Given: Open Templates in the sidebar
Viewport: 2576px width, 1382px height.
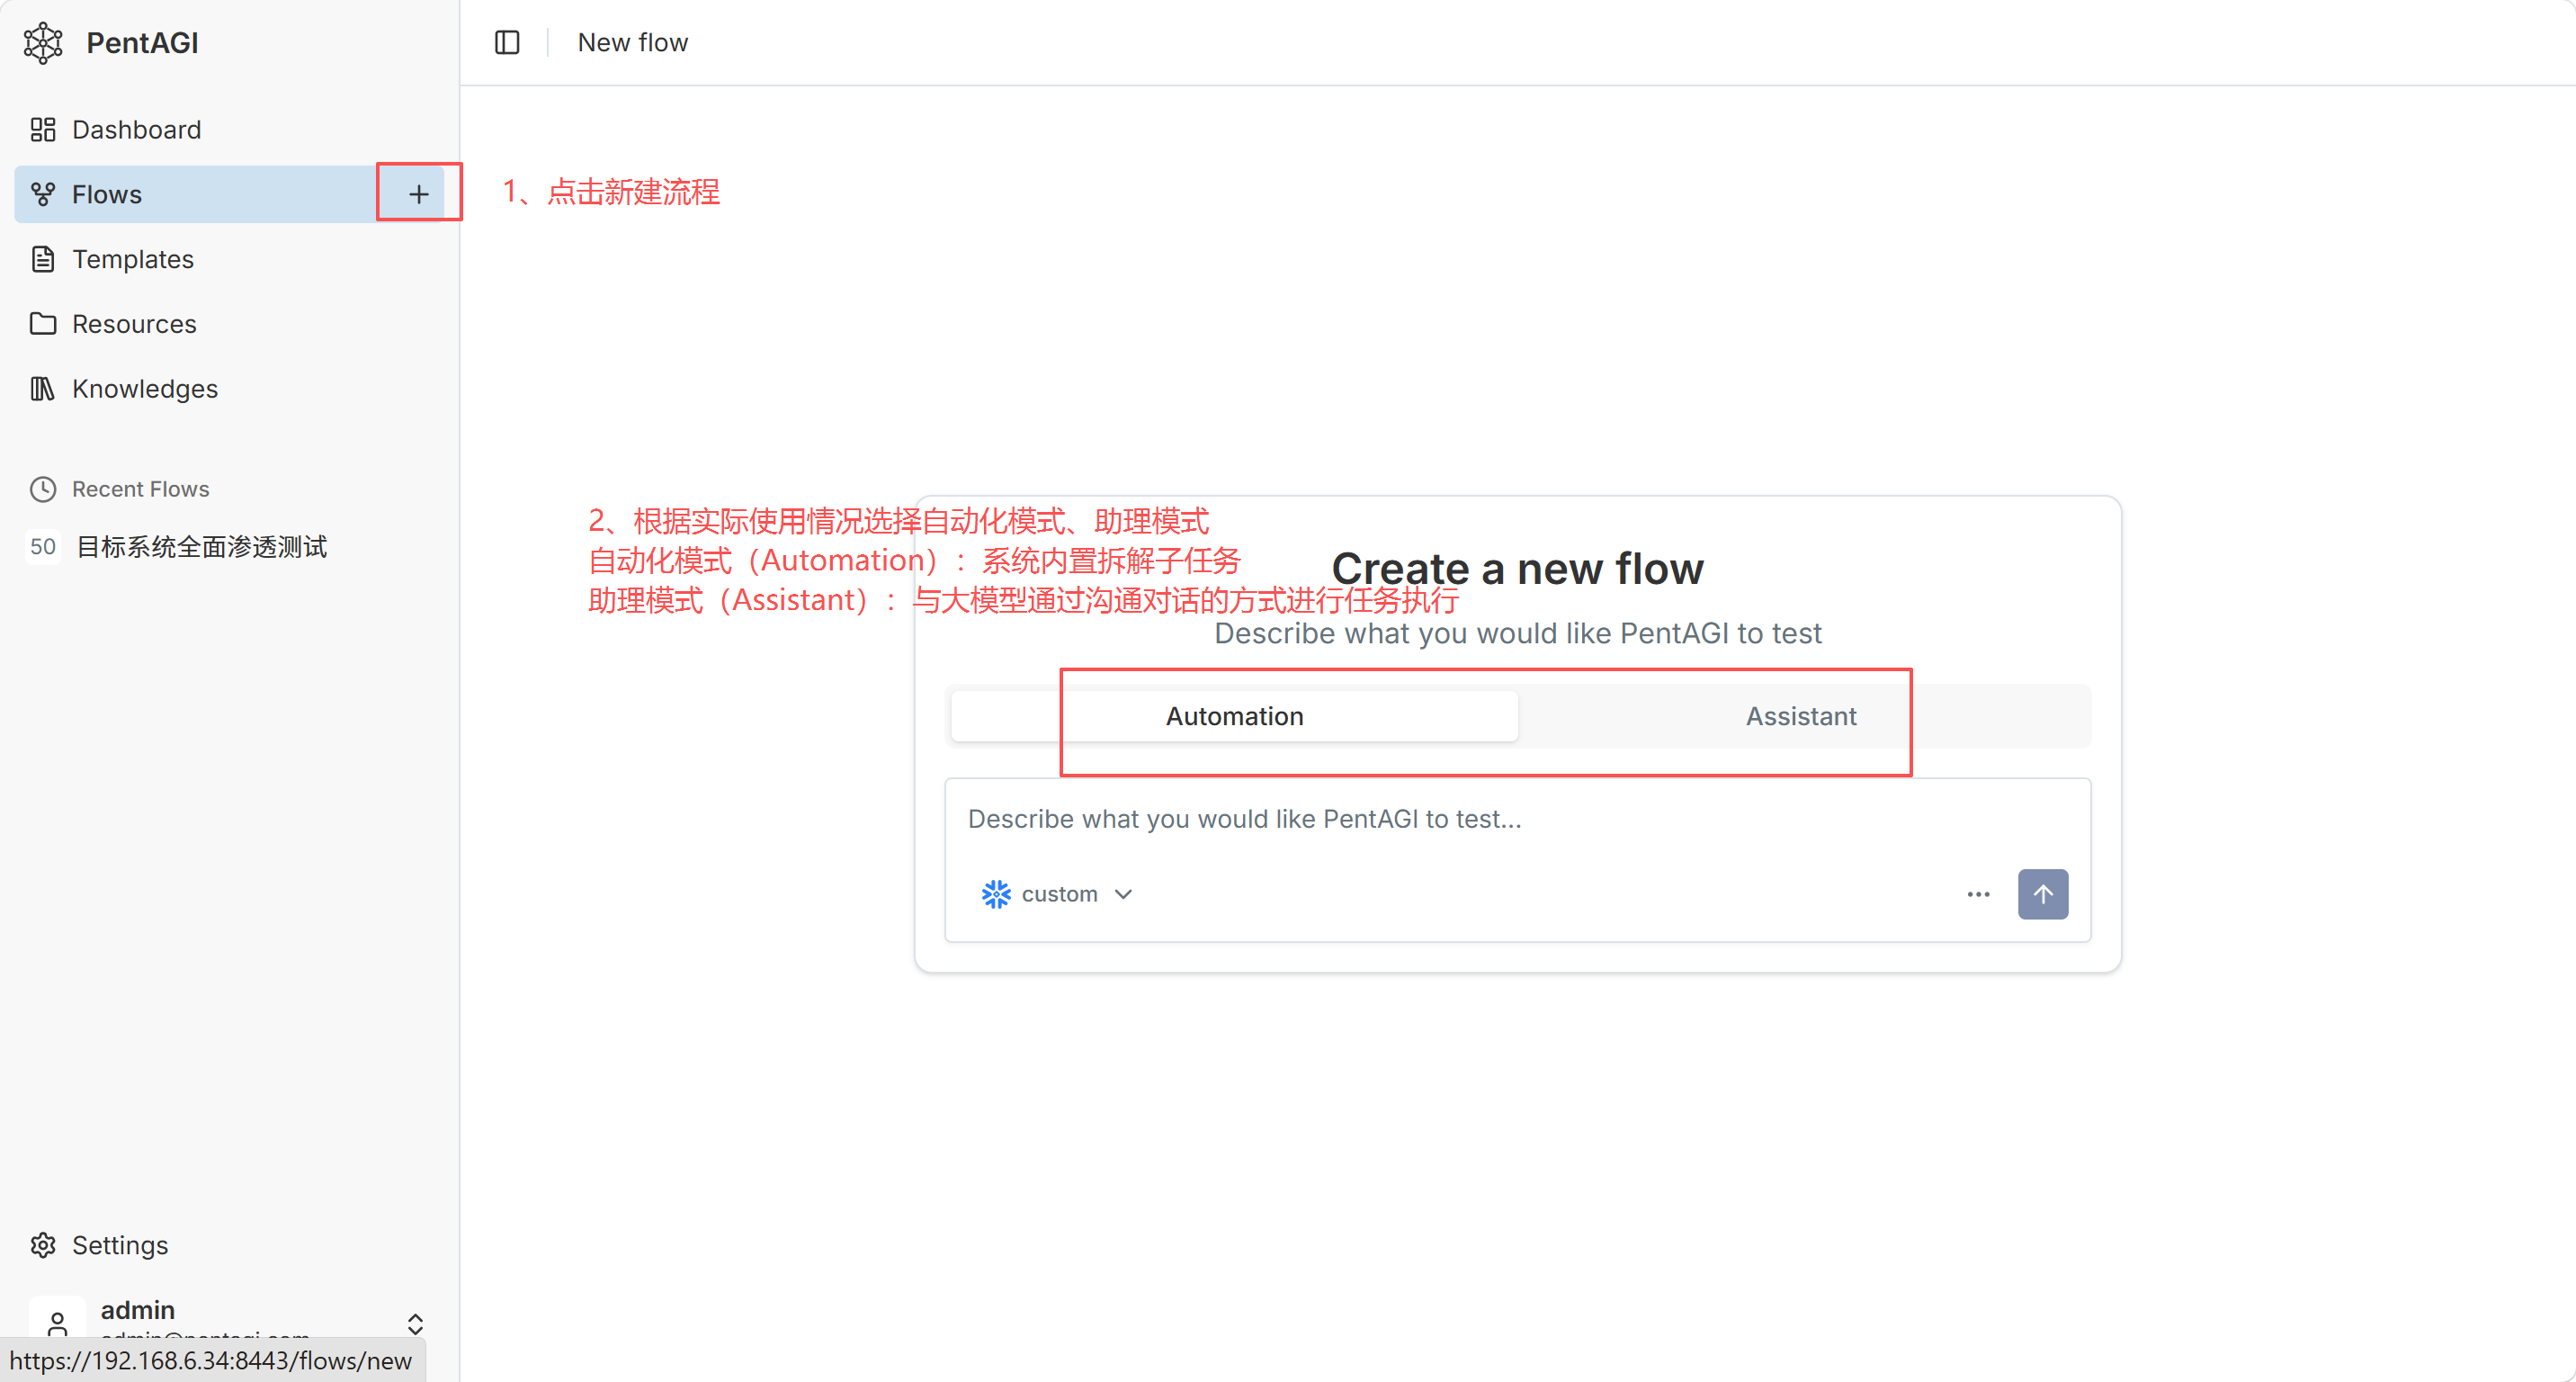Looking at the screenshot, I should click(229, 259).
